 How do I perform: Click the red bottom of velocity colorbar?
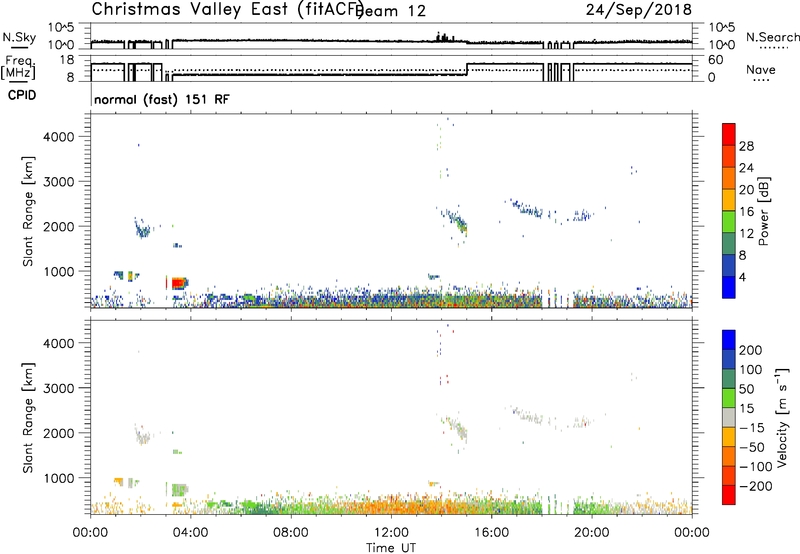pyautogui.click(x=729, y=495)
